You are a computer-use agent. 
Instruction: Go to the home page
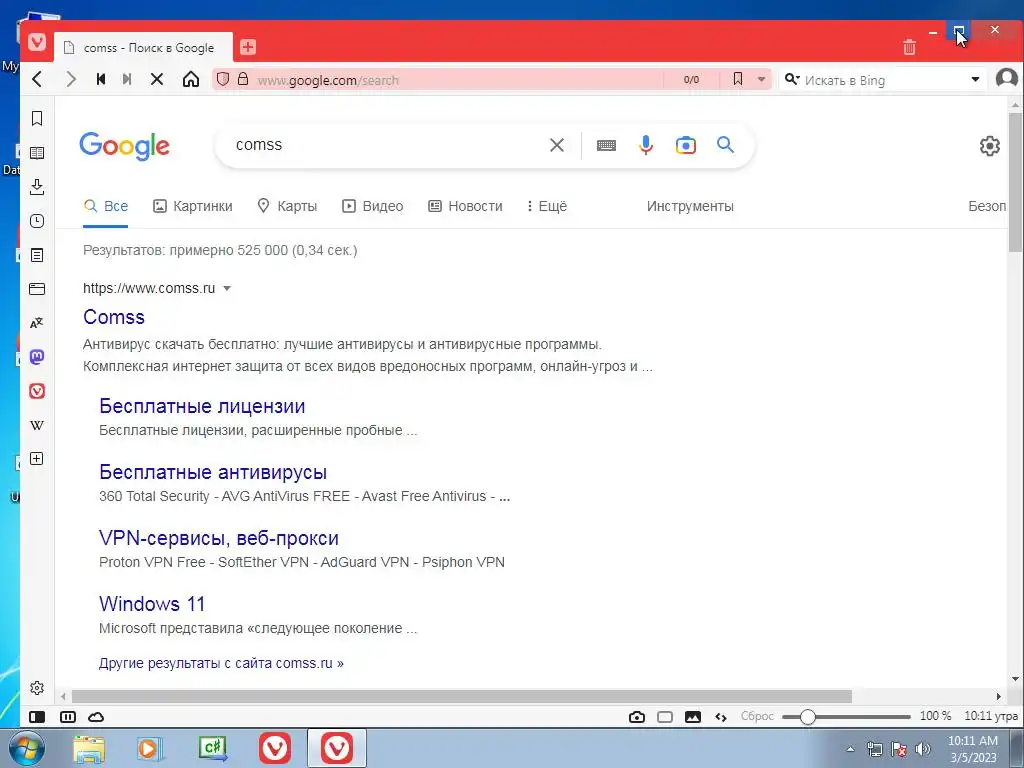[x=191, y=80]
